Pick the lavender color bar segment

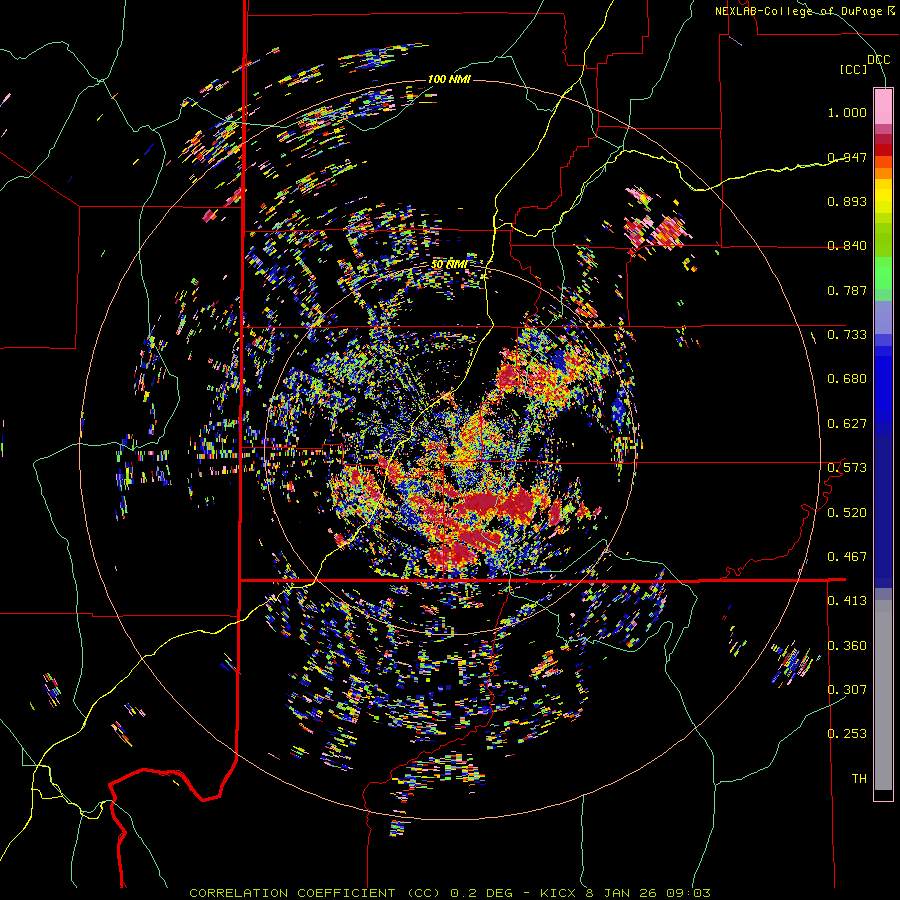[883, 317]
